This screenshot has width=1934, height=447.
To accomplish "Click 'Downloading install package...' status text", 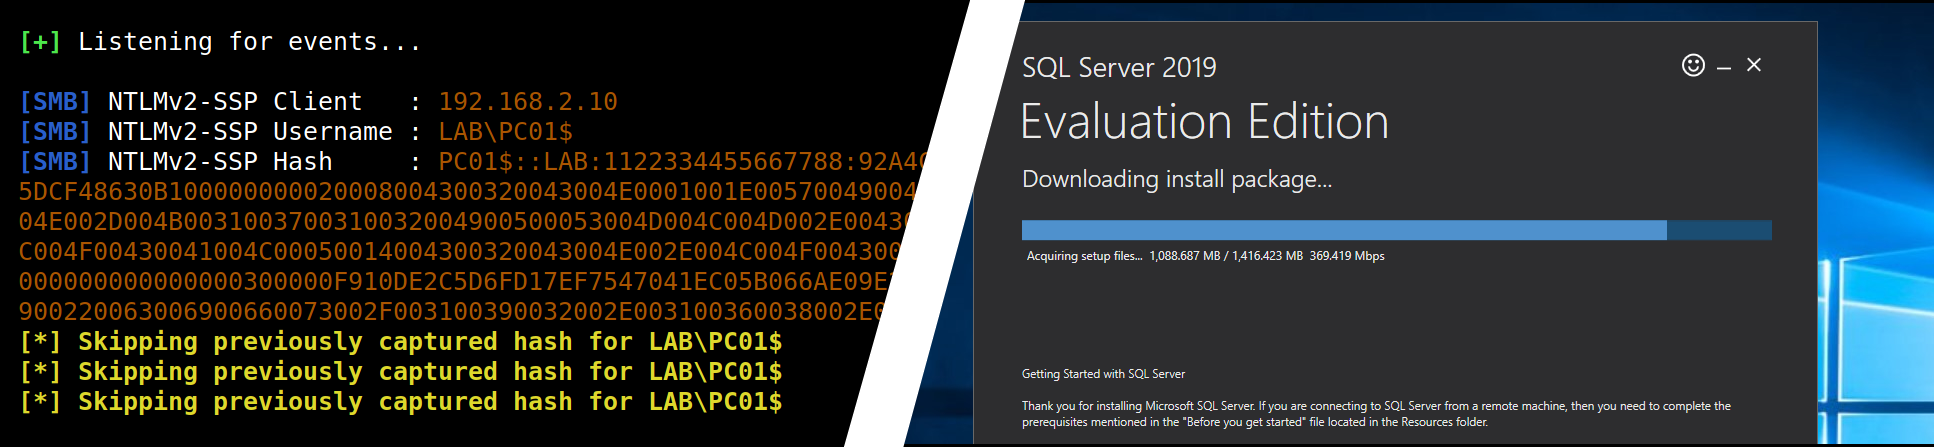I will pos(1177,179).
